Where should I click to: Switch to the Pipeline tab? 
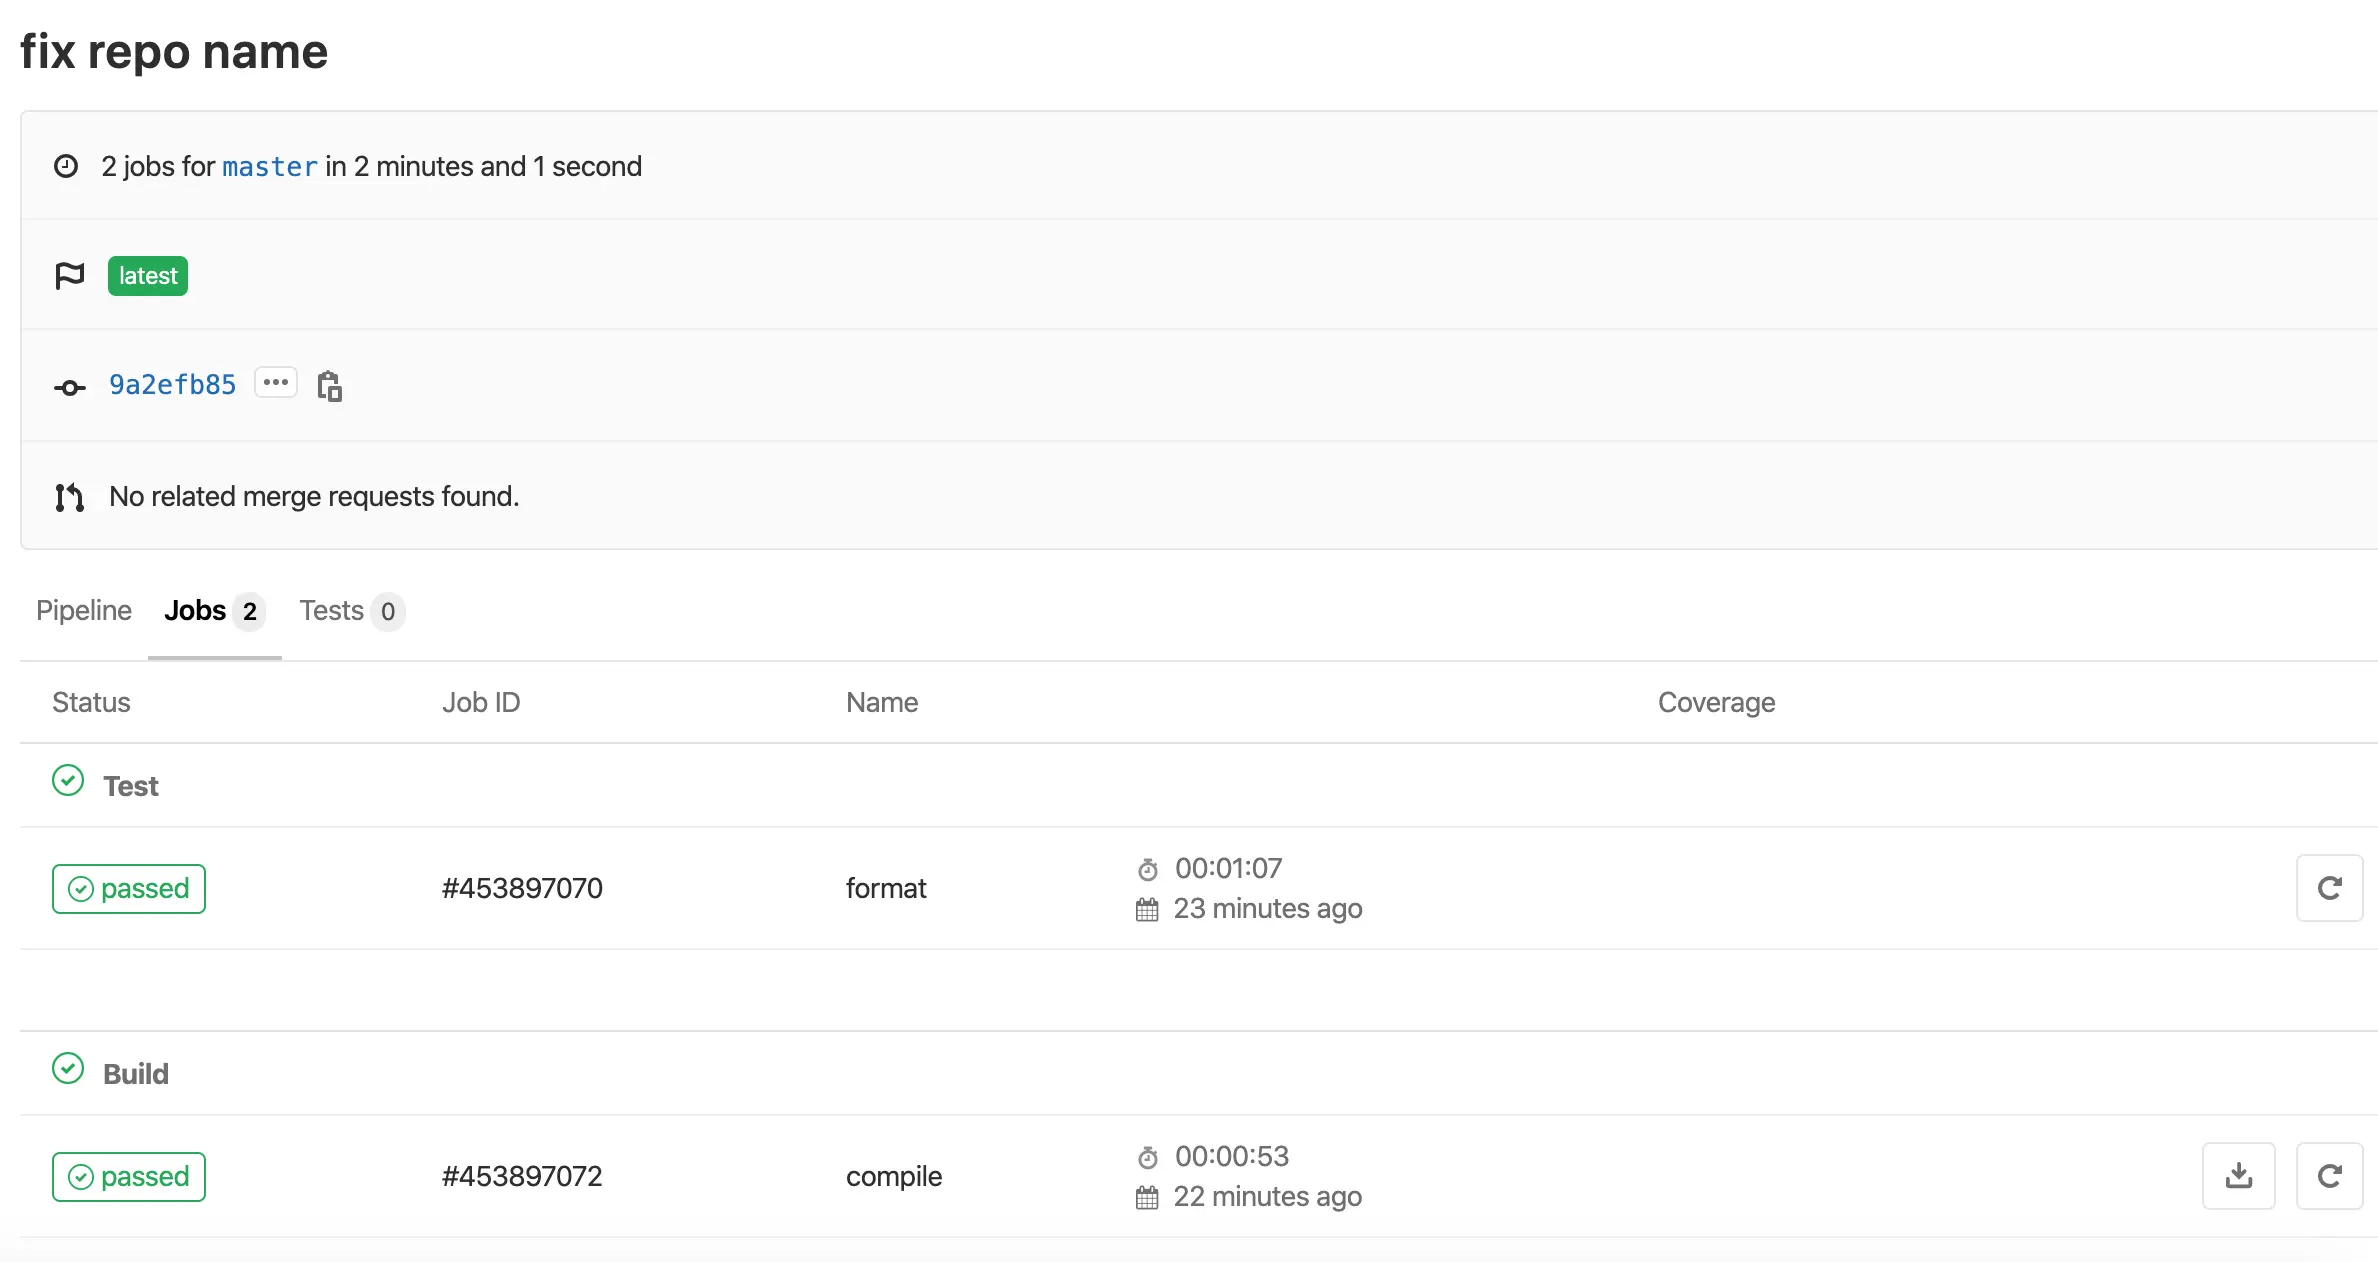(84, 611)
